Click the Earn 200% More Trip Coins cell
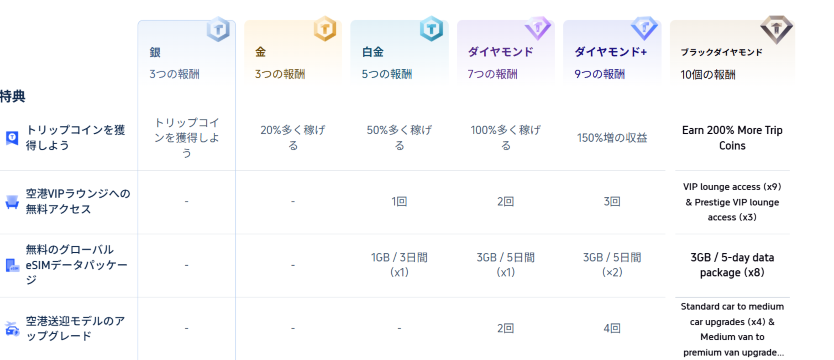Screen dimensions: 834x360 point(732,138)
